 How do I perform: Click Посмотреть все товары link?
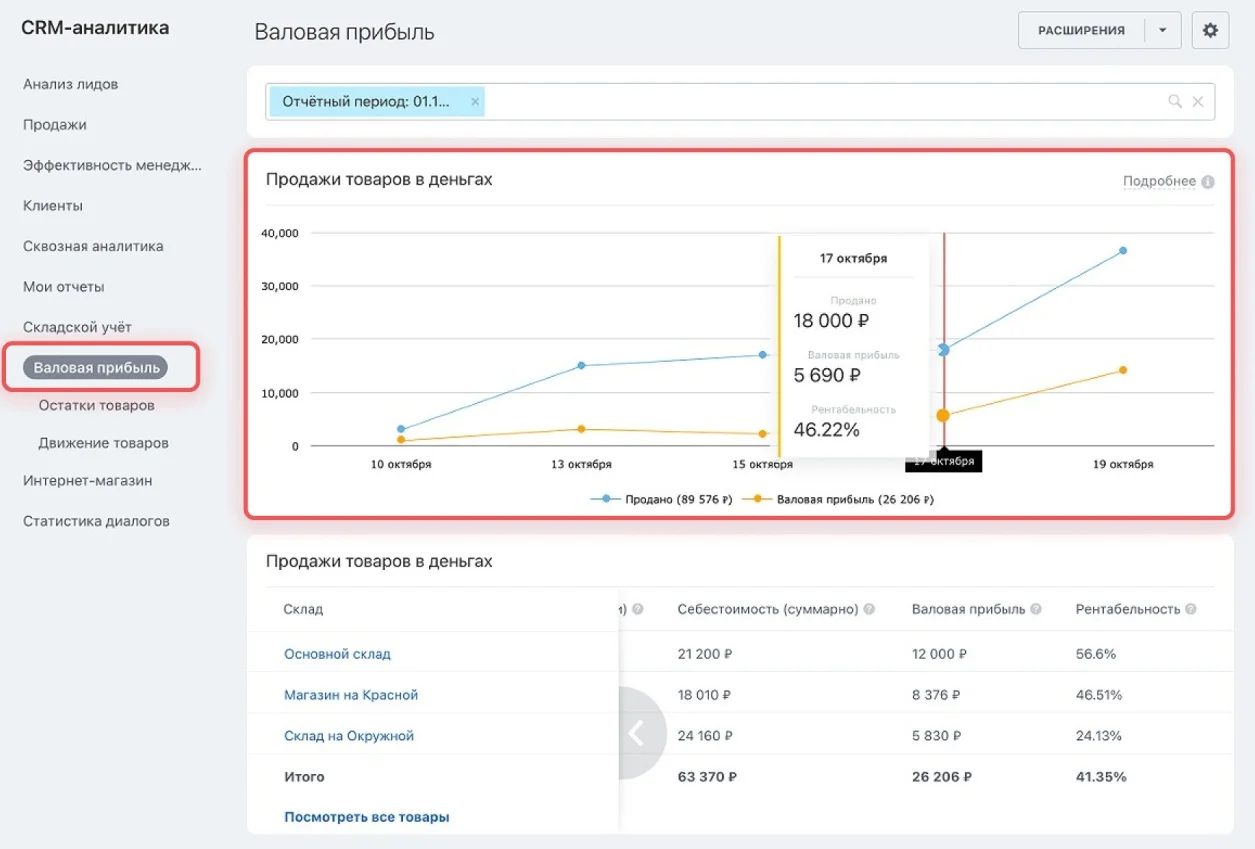(x=366, y=817)
